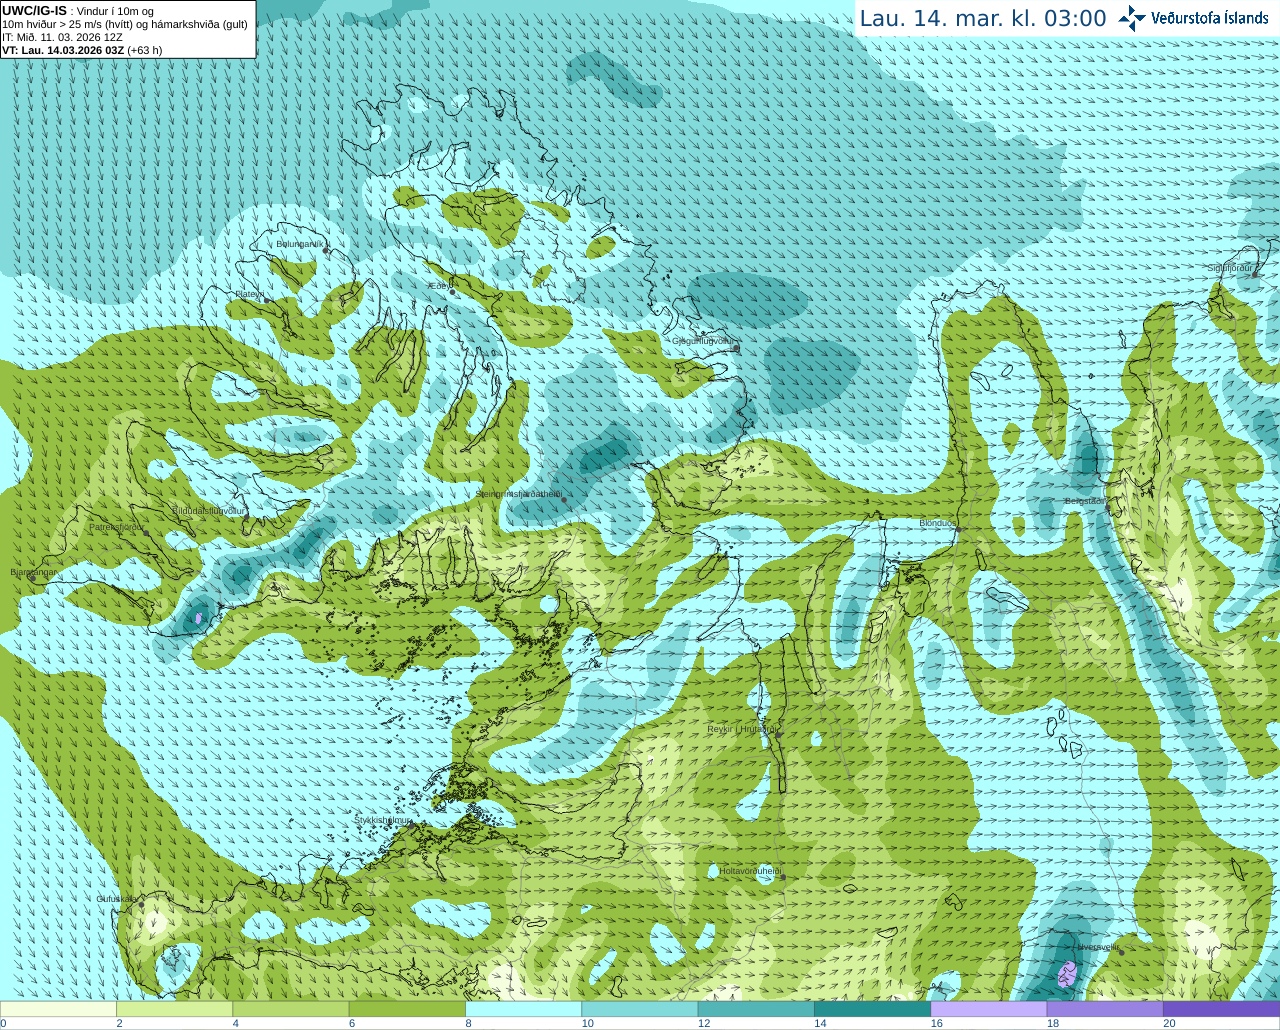The image size is (1280, 1030).
Task: Click the Stykkishólmur station label
Action: (383, 820)
